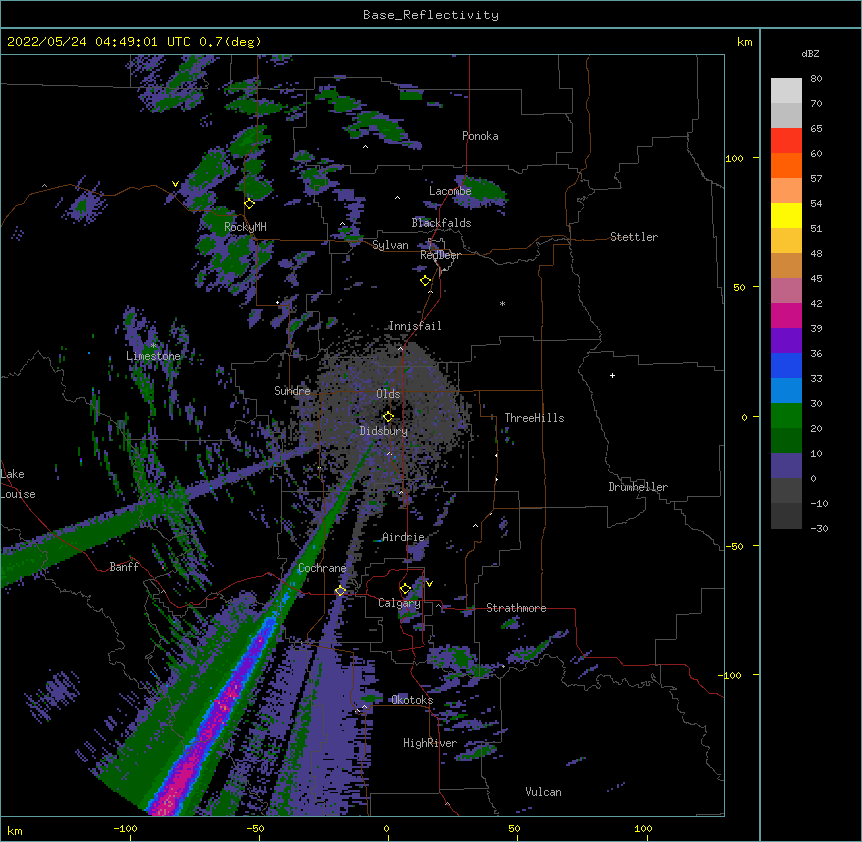This screenshot has width=862, height=842.
Task: Click the yellow diamond marker below Cochrane
Action: [340, 591]
